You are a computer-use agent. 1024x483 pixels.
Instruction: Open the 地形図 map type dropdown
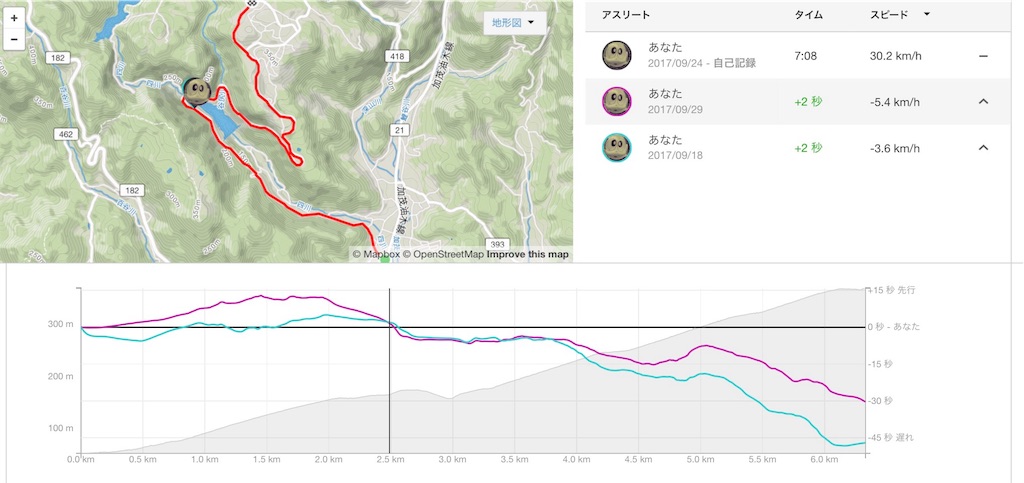point(515,22)
